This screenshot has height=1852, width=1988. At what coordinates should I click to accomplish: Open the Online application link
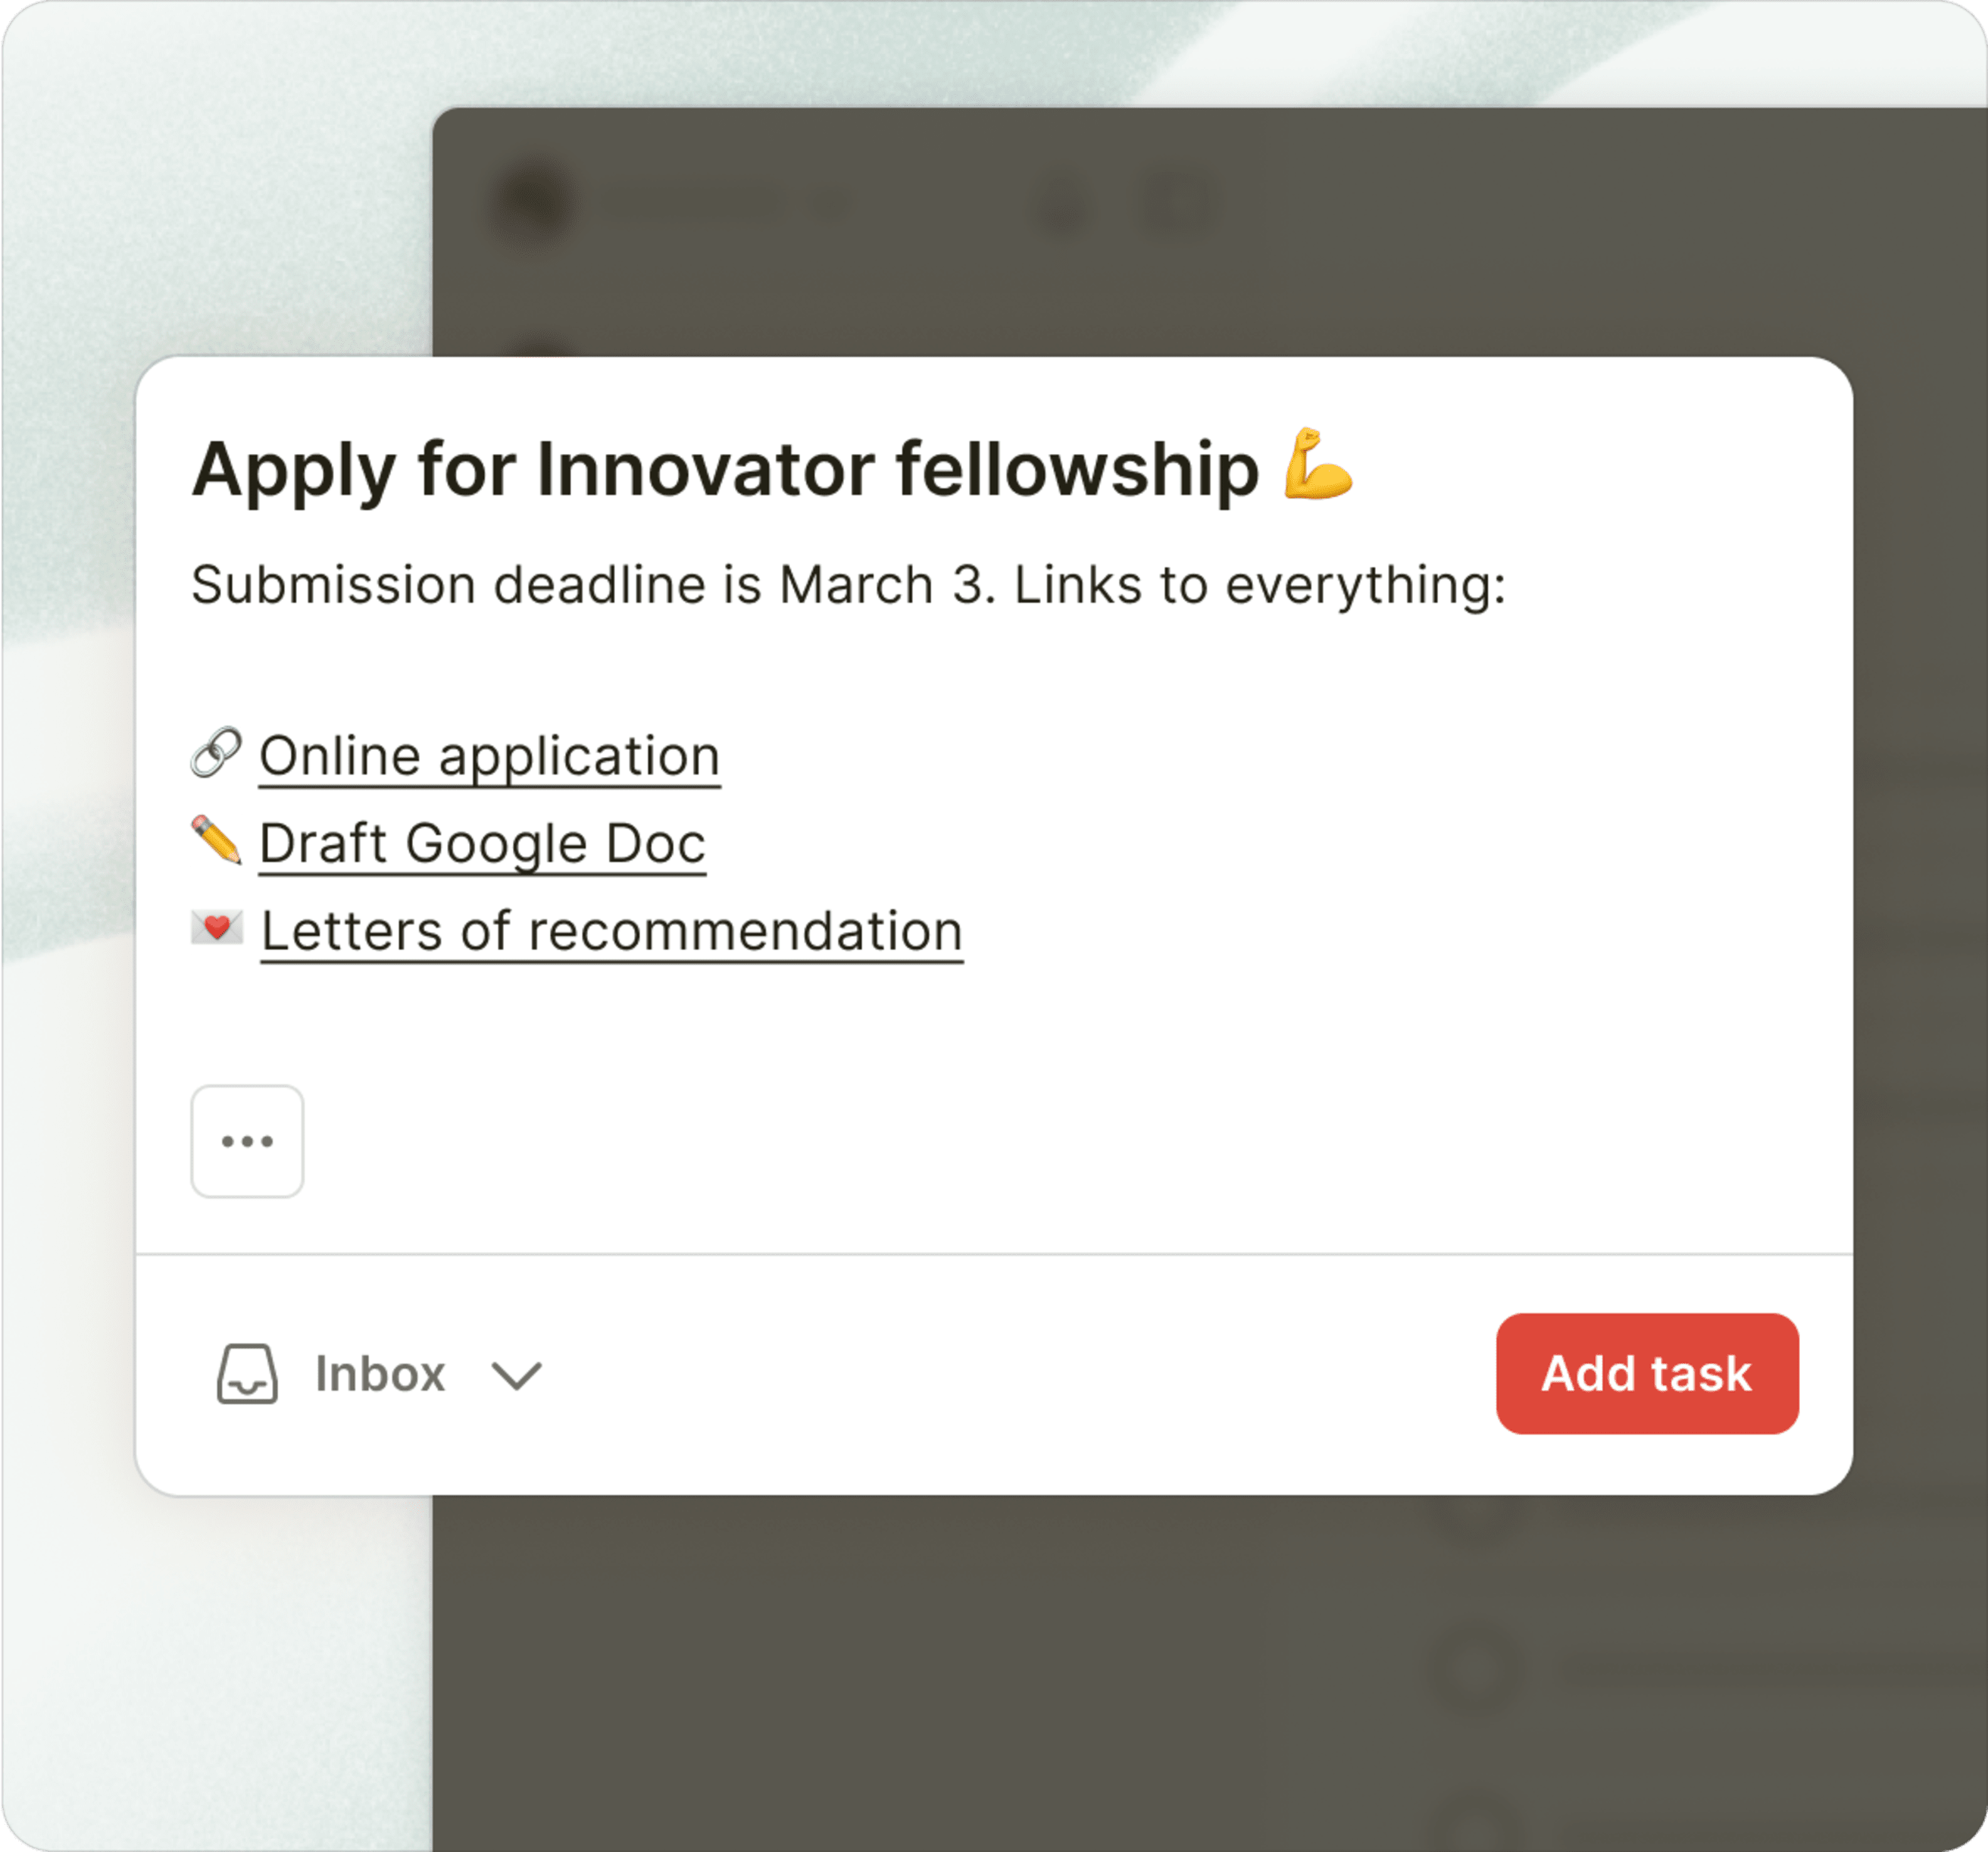coord(489,756)
